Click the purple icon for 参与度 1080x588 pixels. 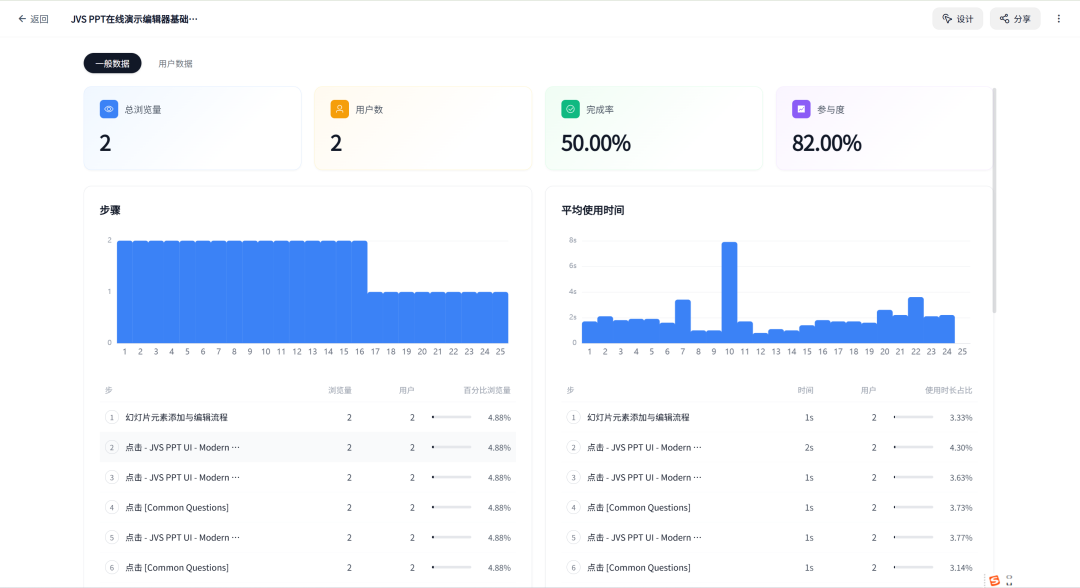pos(801,109)
